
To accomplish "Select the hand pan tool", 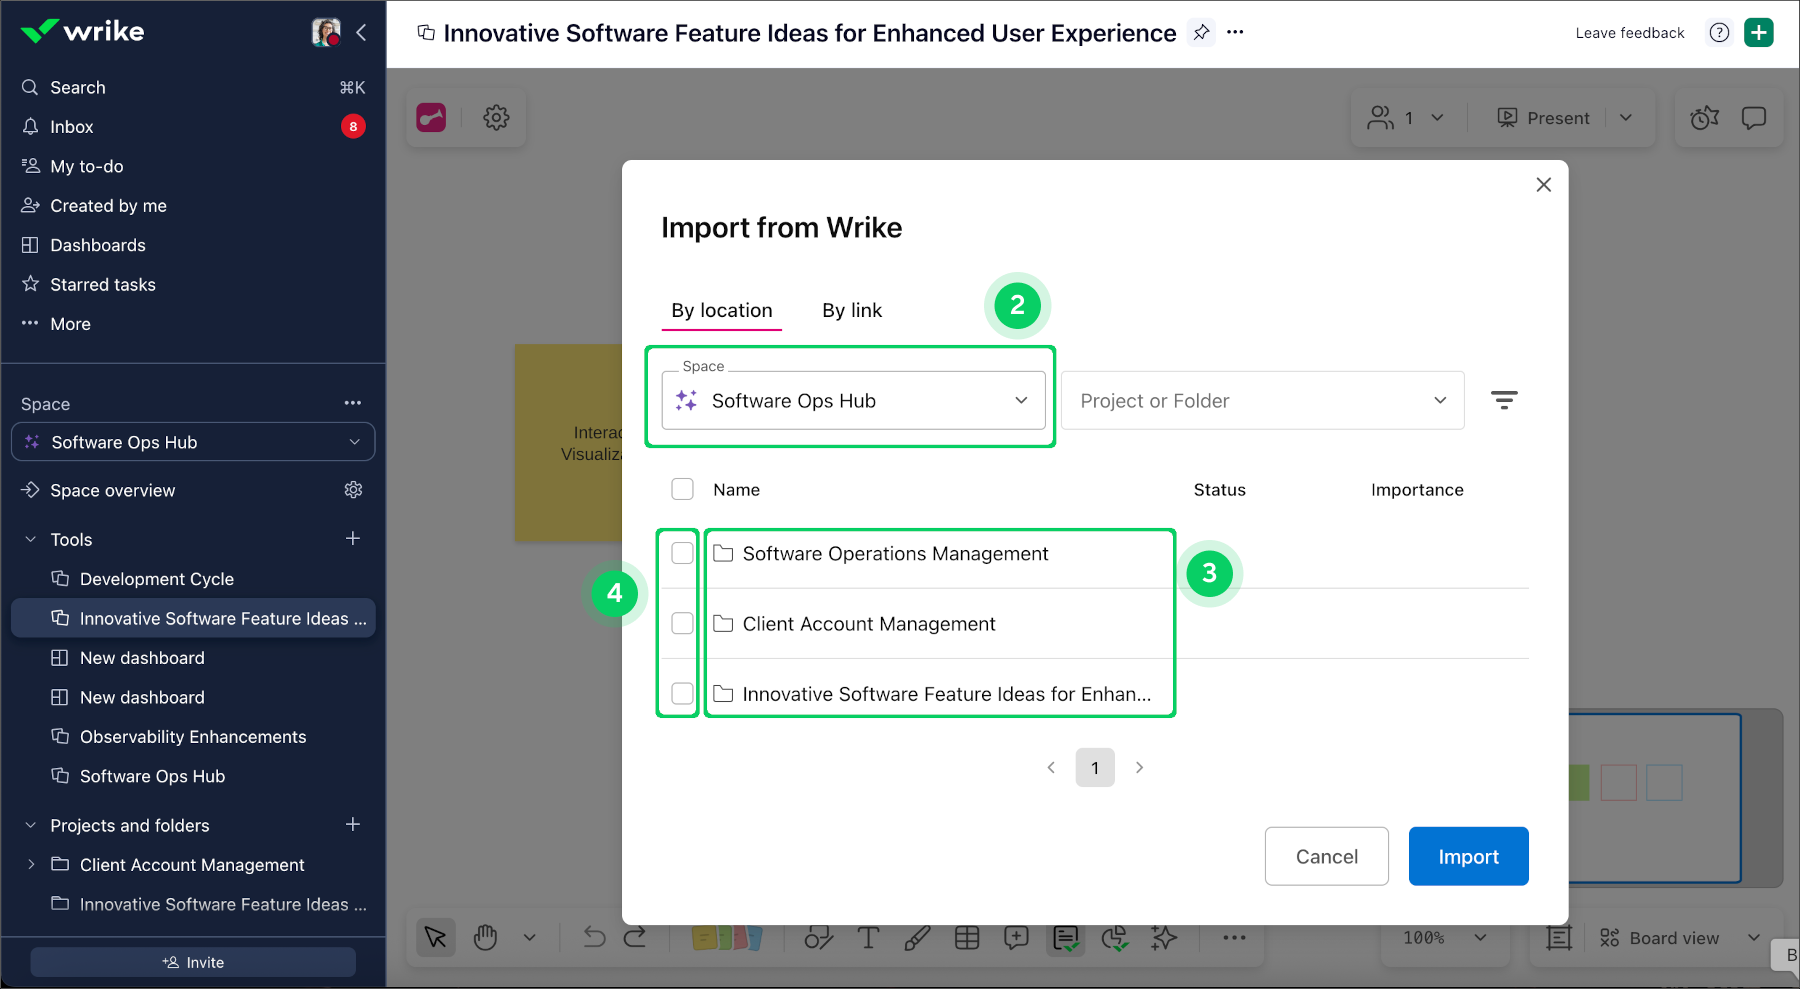I will coord(486,937).
